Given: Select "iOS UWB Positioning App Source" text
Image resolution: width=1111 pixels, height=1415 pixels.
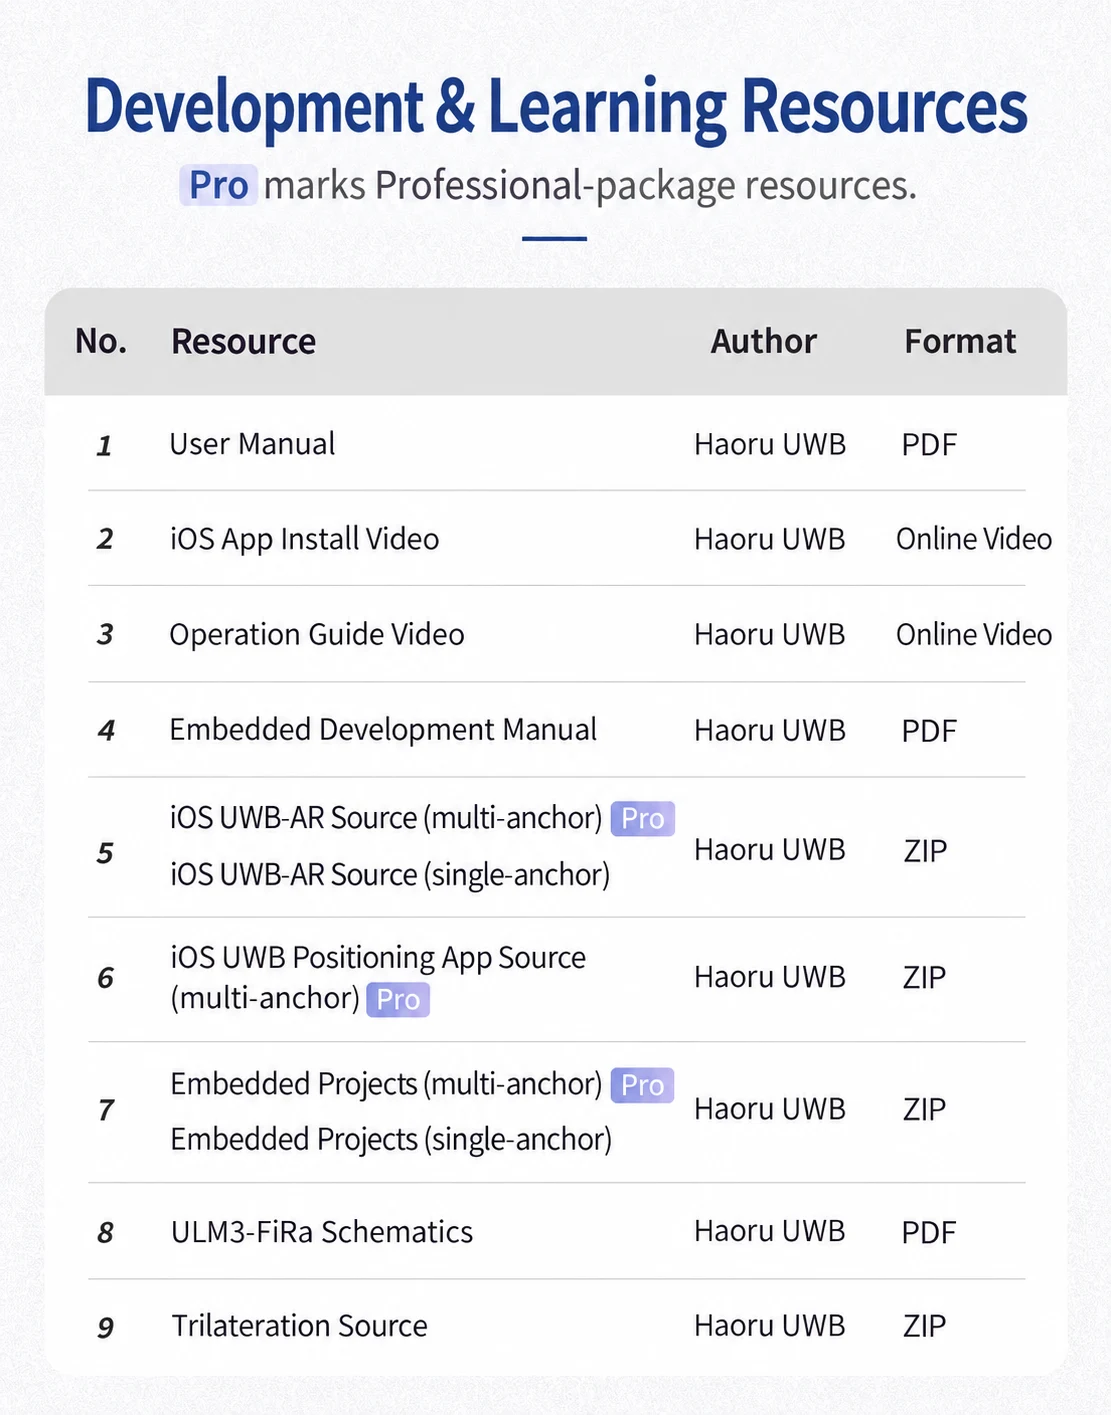Looking at the screenshot, I should click(378, 958).
